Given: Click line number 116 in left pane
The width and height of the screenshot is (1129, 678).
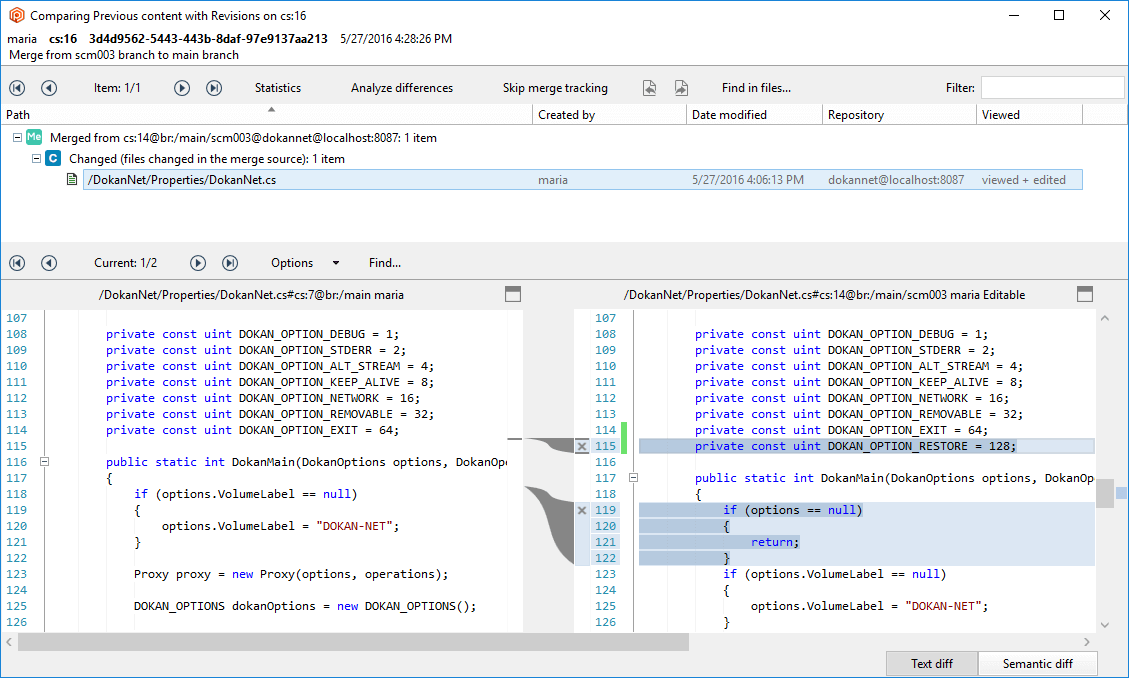Looking at the screenshot, I should 17,462.
